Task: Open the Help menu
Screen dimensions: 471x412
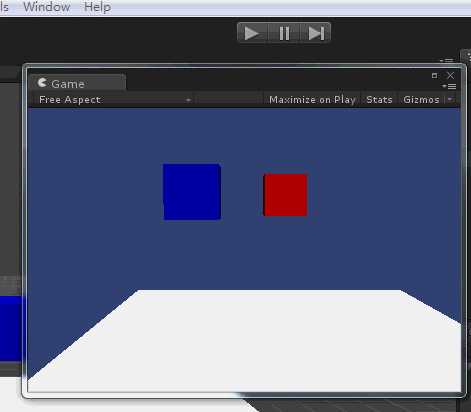Action: (97, 7)
